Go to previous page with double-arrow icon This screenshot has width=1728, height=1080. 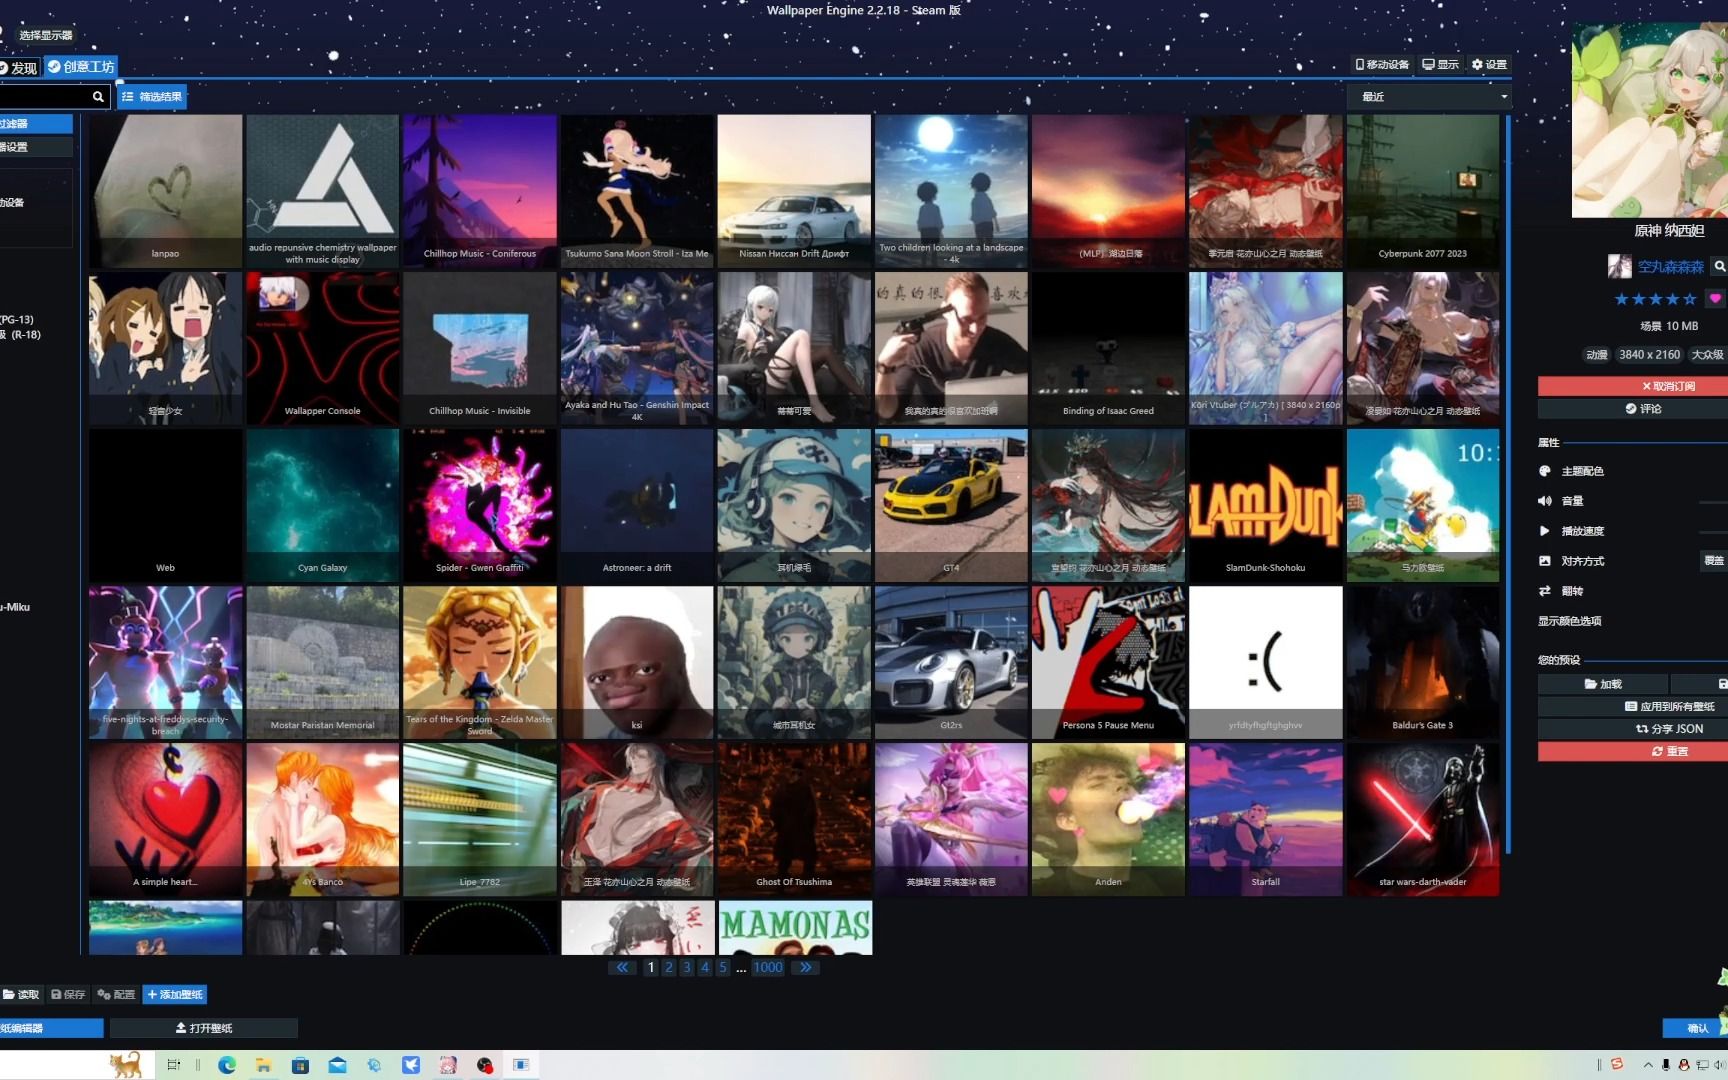pyautogui.click(x=622, y=967)
